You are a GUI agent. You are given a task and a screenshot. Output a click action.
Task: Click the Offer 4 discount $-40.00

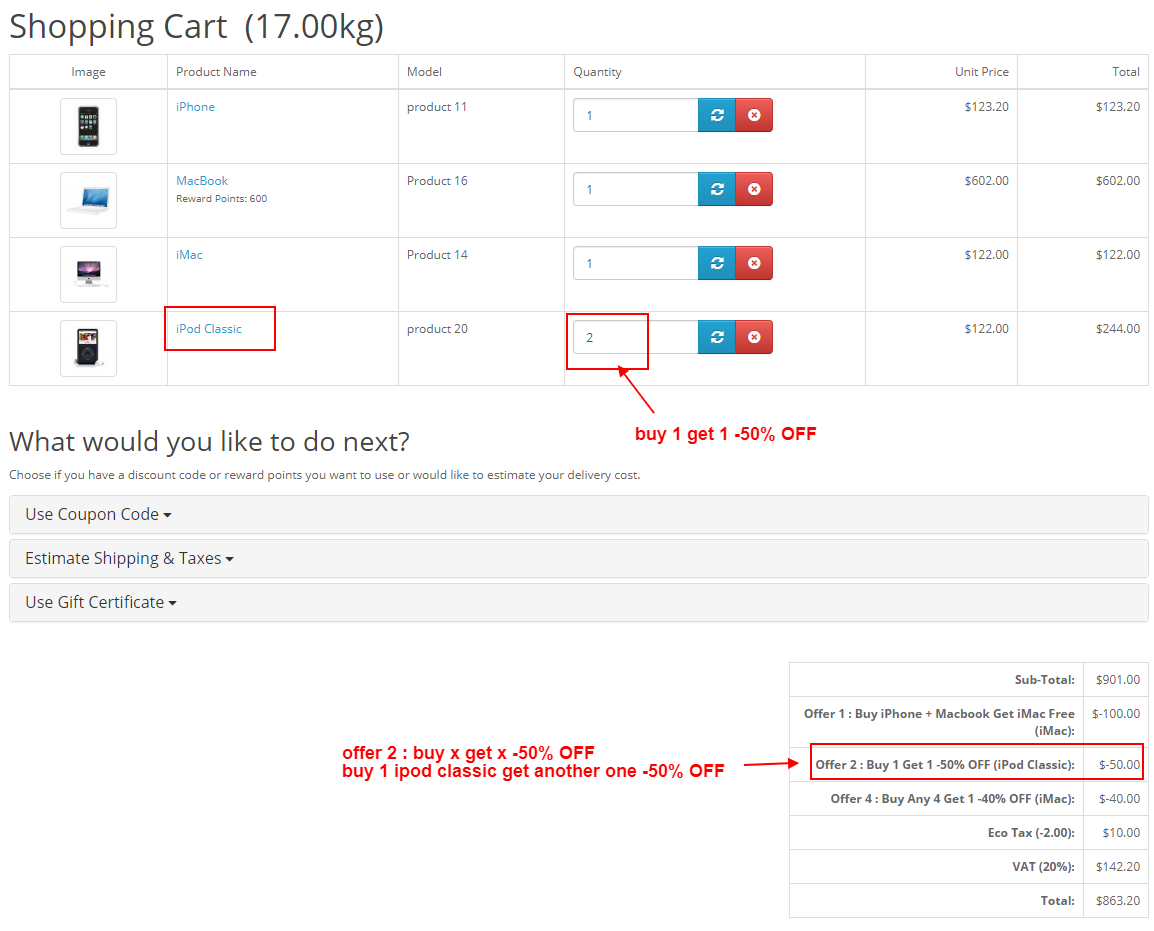pyautogui.click(x=1119, y=799)
